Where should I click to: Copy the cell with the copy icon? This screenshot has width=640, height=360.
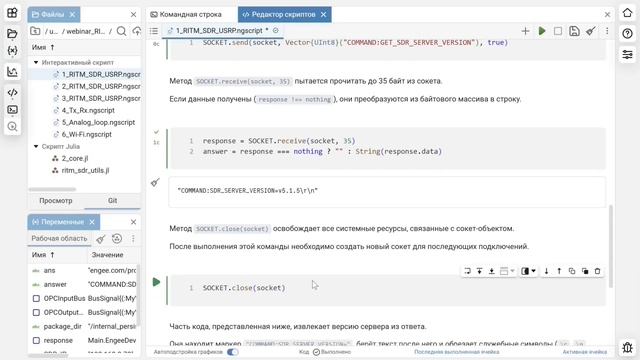tap(572, 271)
